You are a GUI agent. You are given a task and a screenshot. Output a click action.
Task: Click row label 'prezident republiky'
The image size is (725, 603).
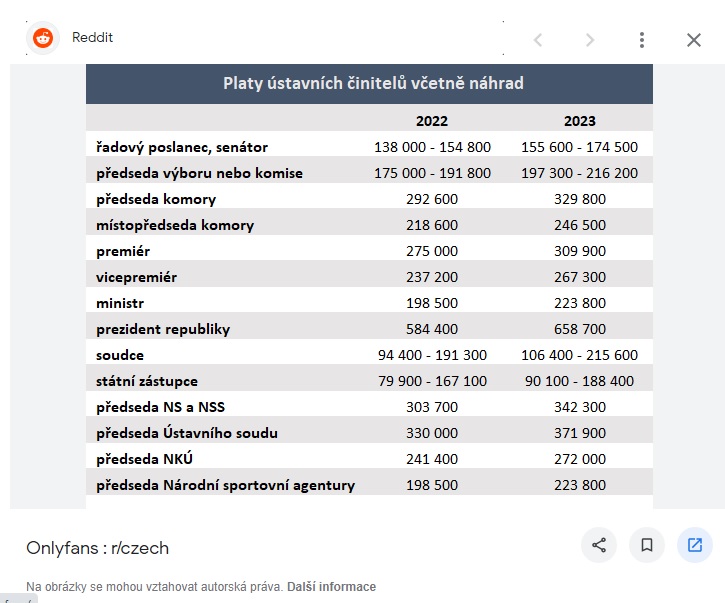[163, 329]
